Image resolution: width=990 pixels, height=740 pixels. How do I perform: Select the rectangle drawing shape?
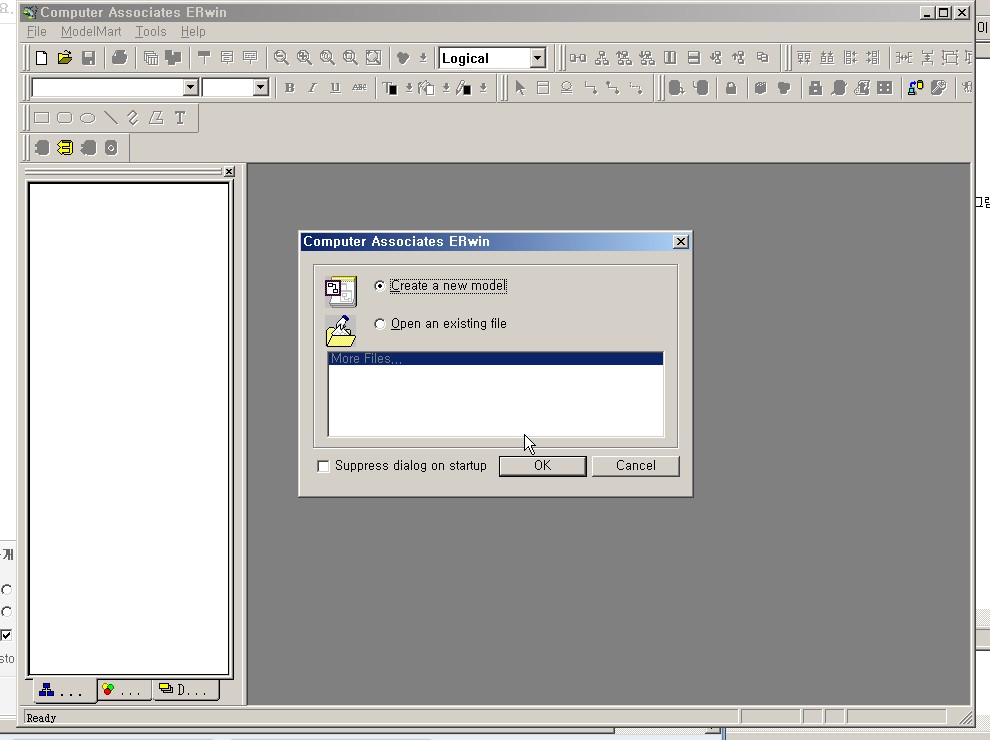pyautogui.click(x=42, y=118)
